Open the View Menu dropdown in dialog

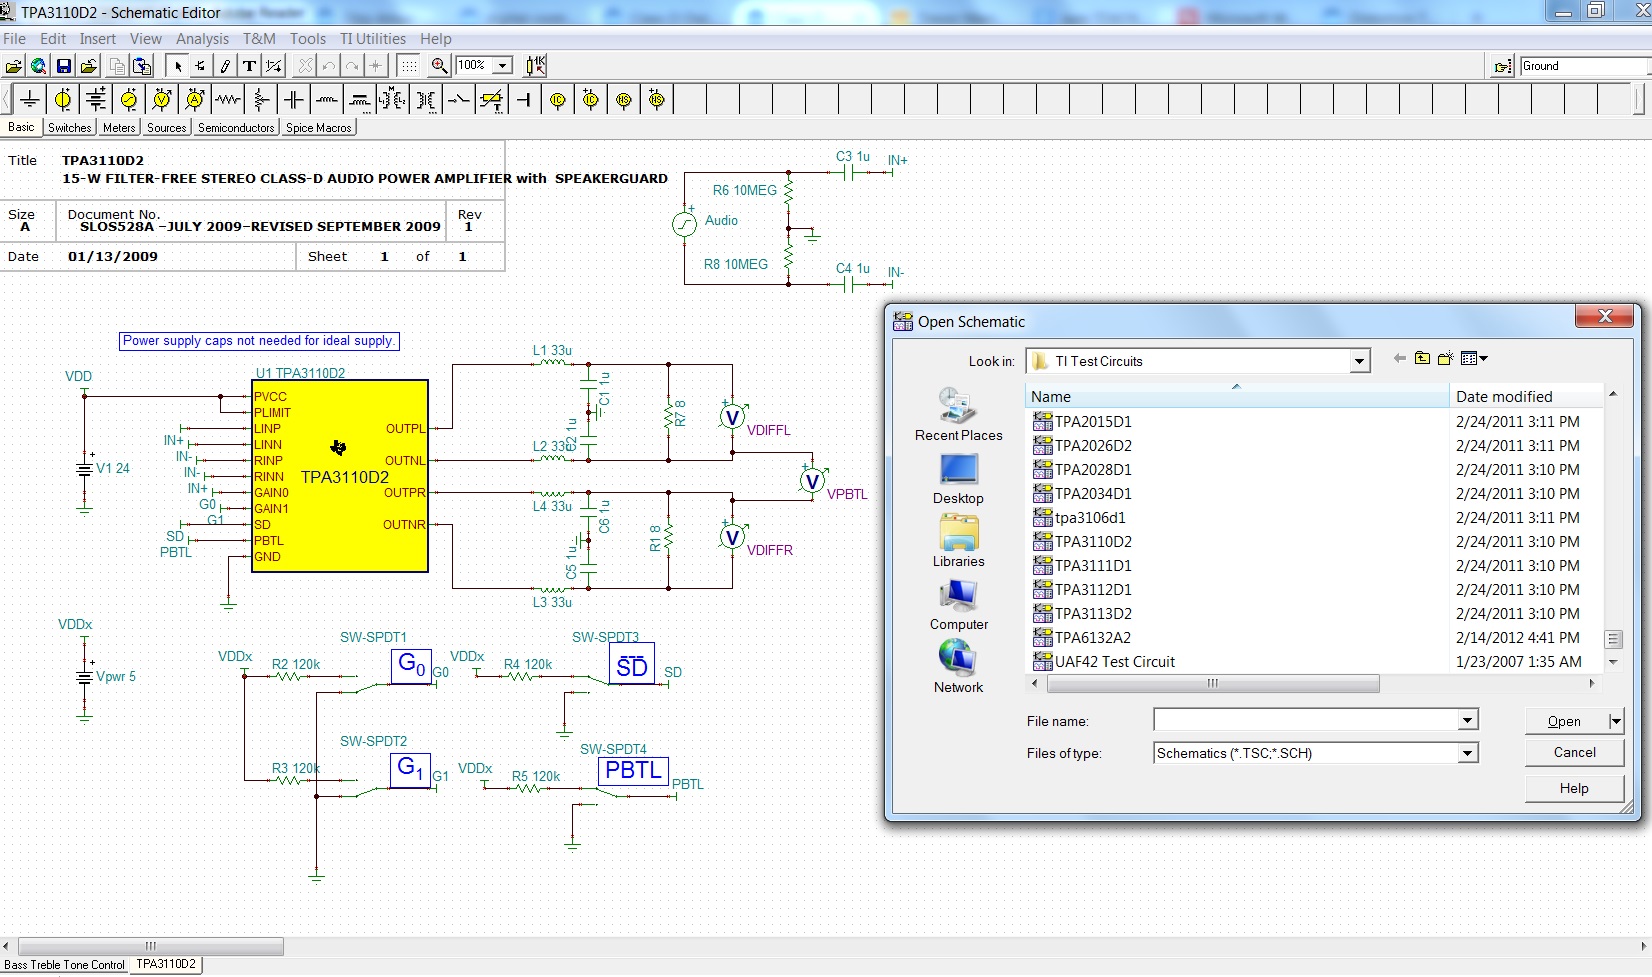[1474, 359]
